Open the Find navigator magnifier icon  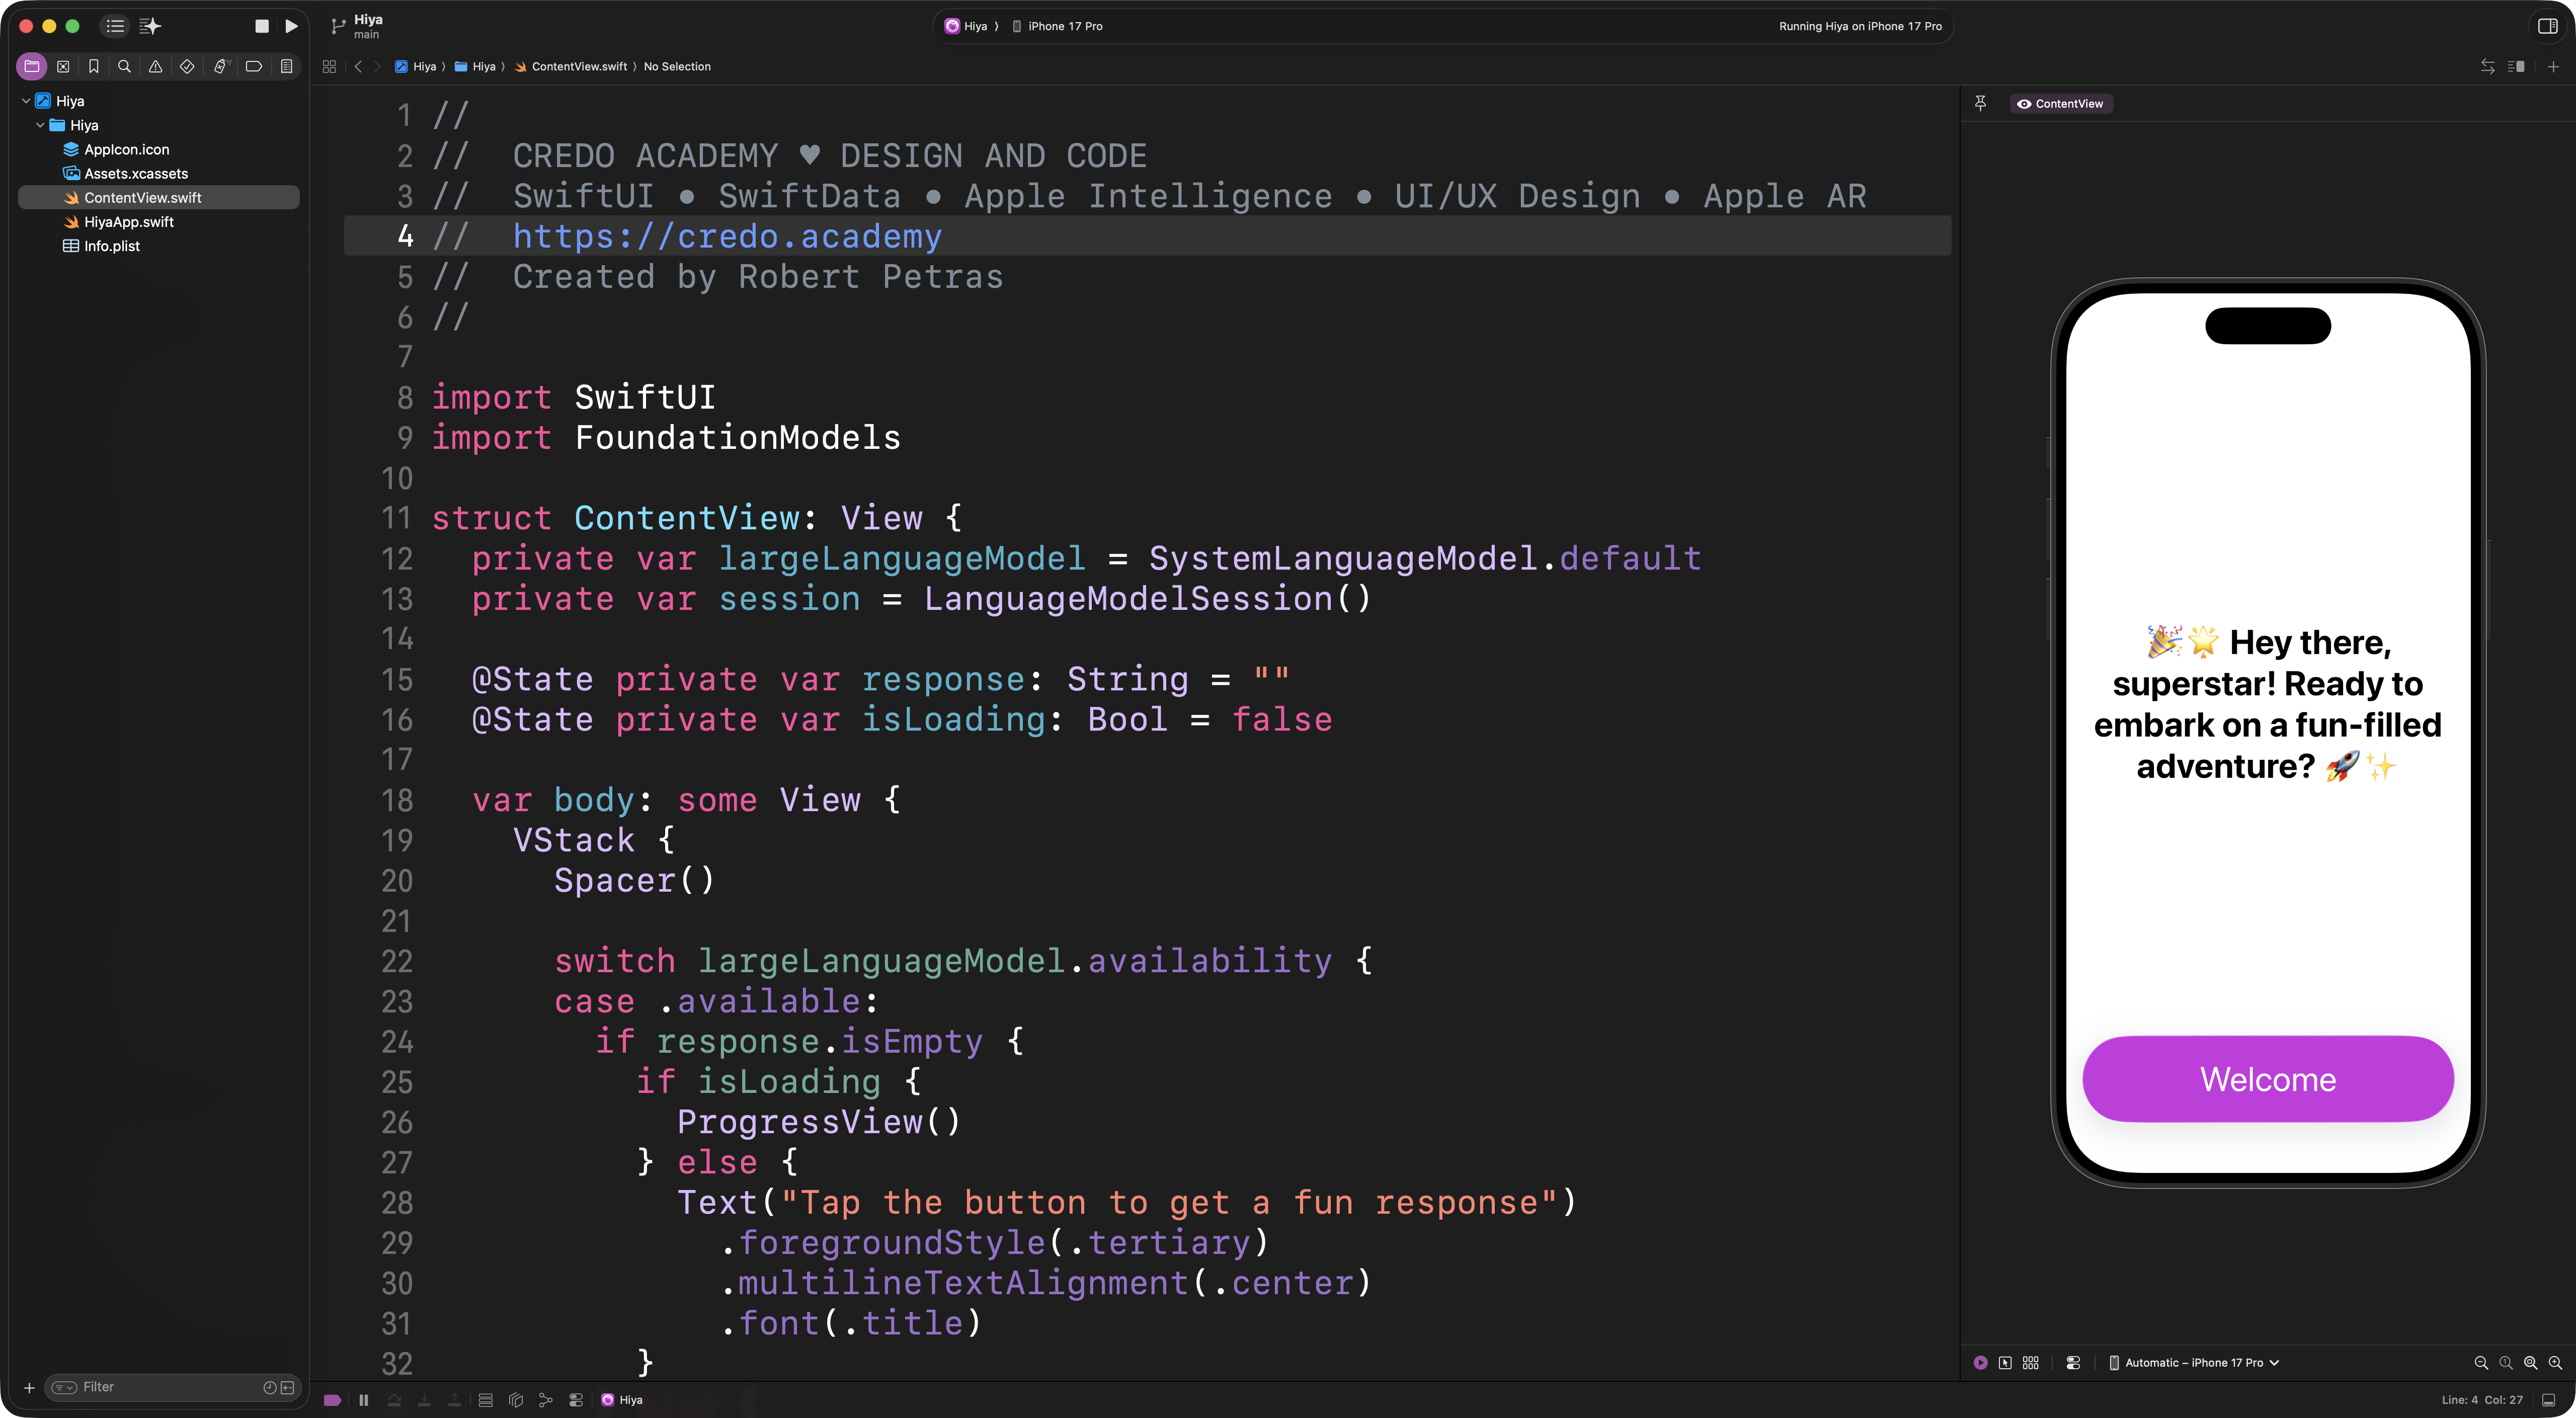(x=124, y=66)
